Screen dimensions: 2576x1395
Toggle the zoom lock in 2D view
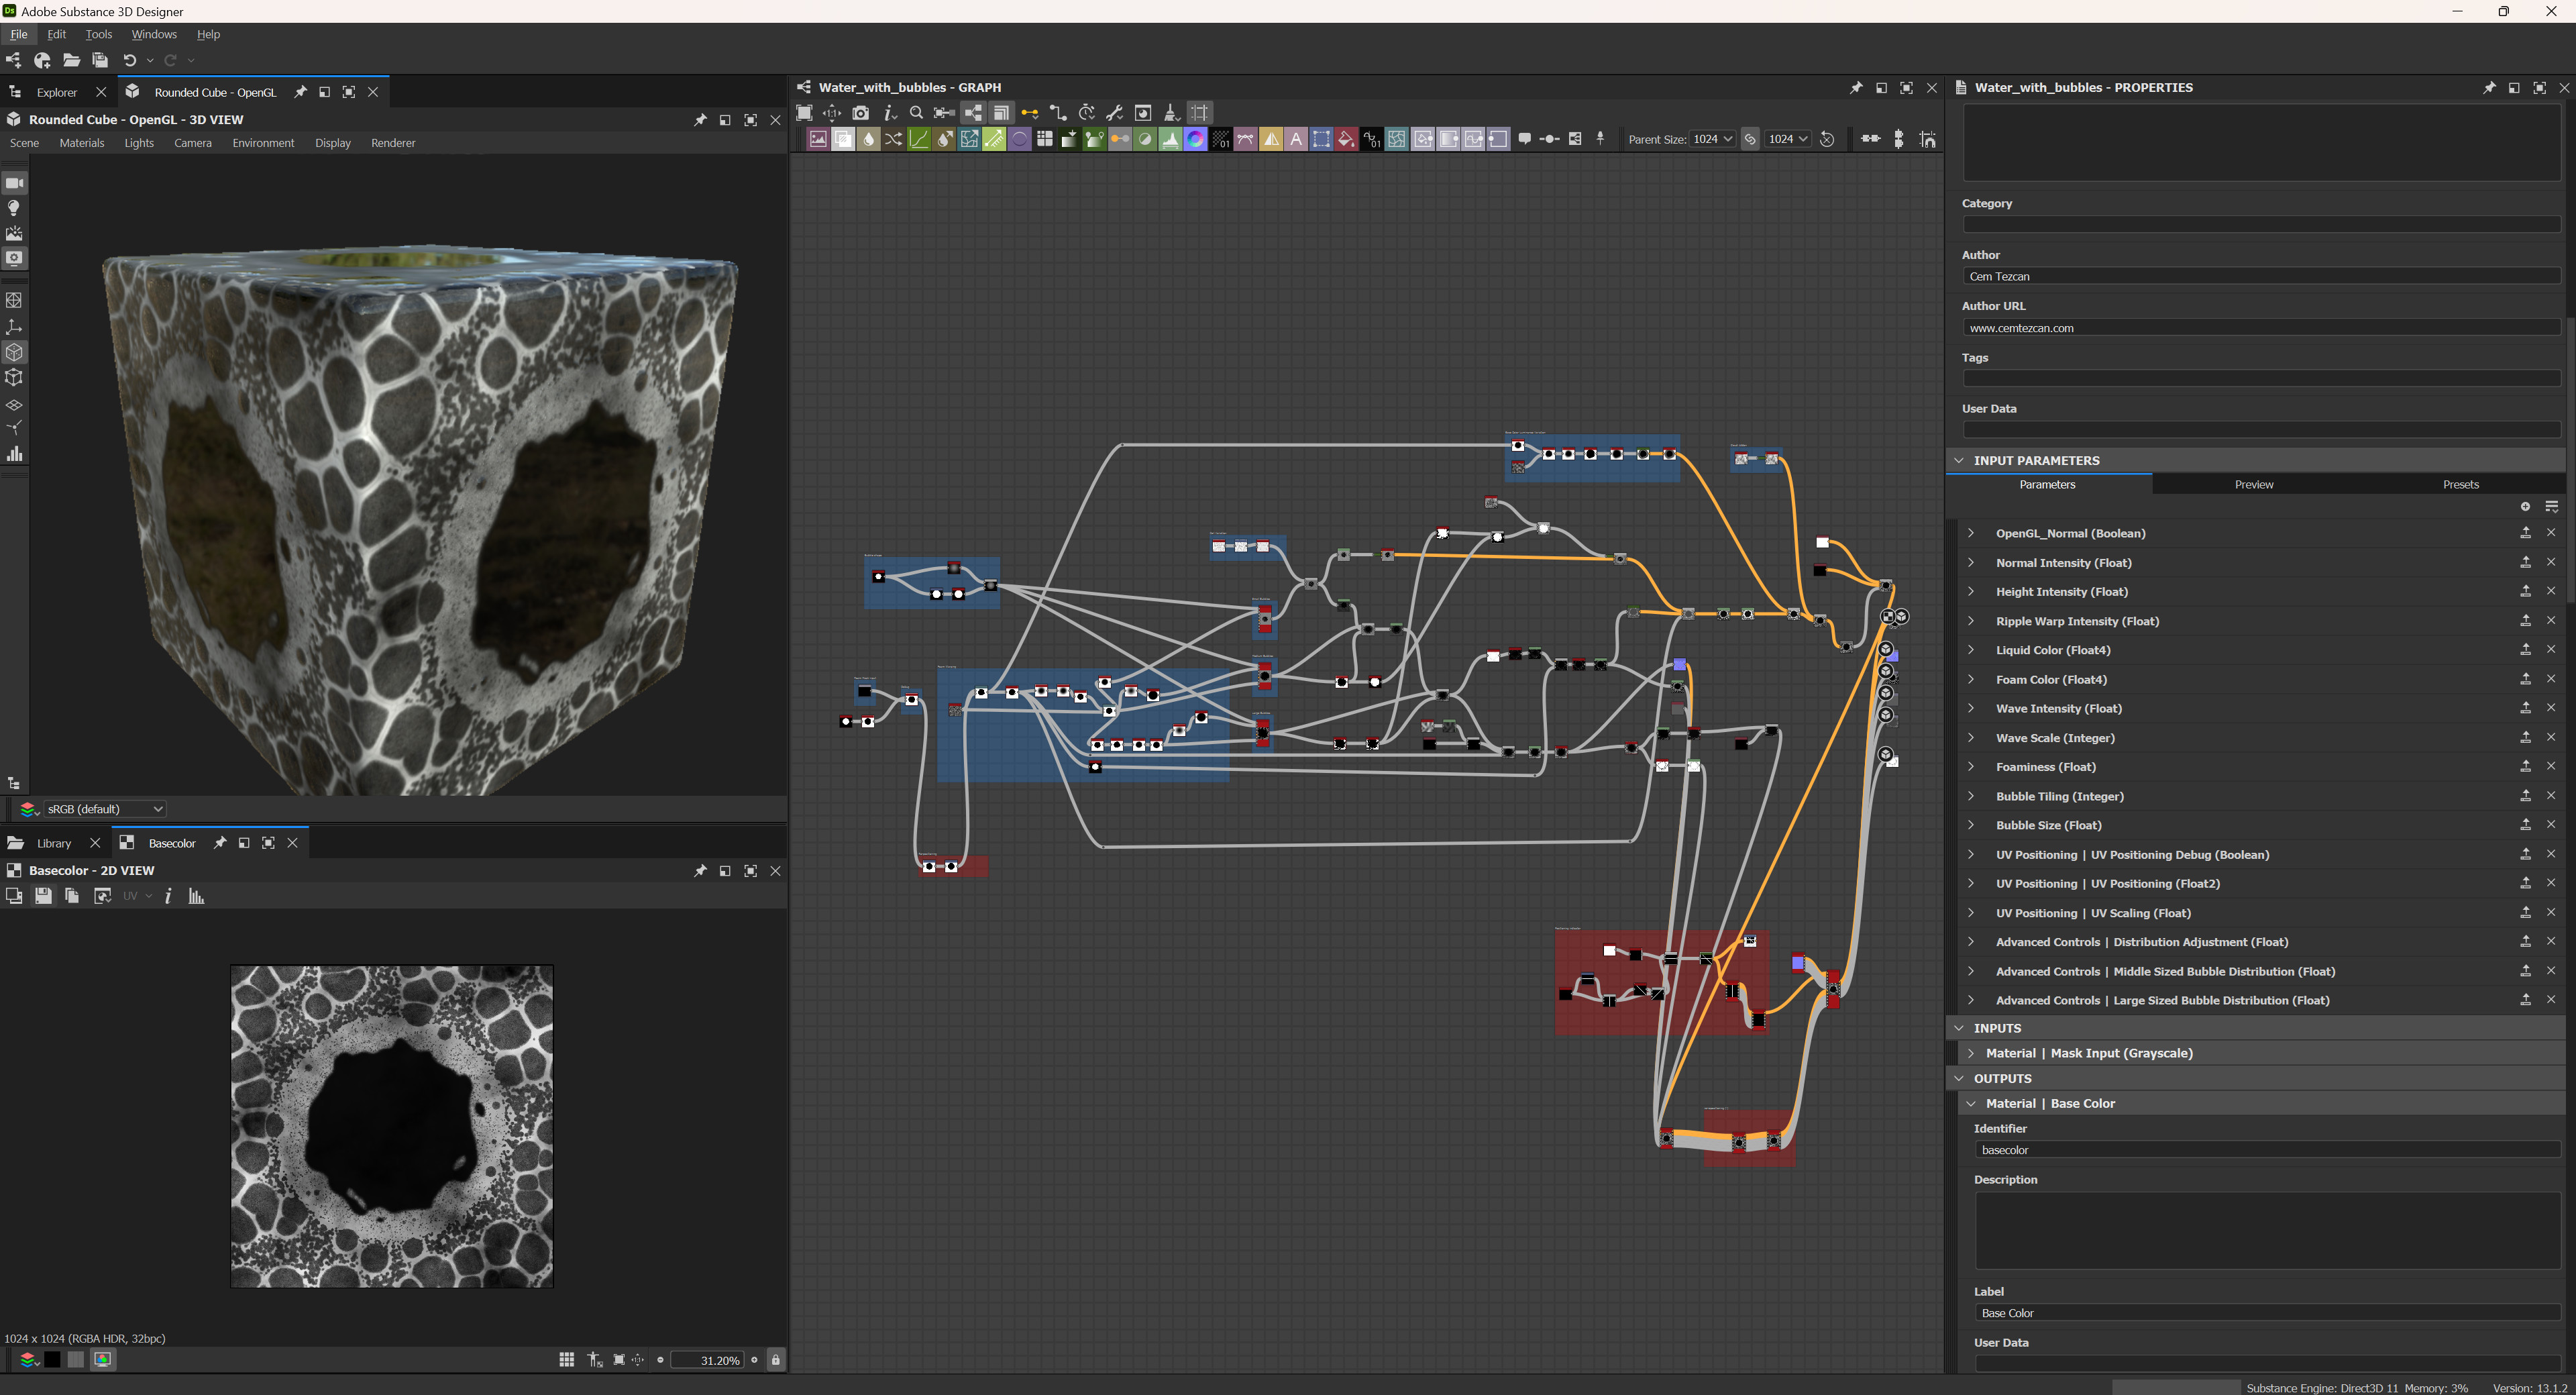pyautogui.click(x=775, y=1360)
